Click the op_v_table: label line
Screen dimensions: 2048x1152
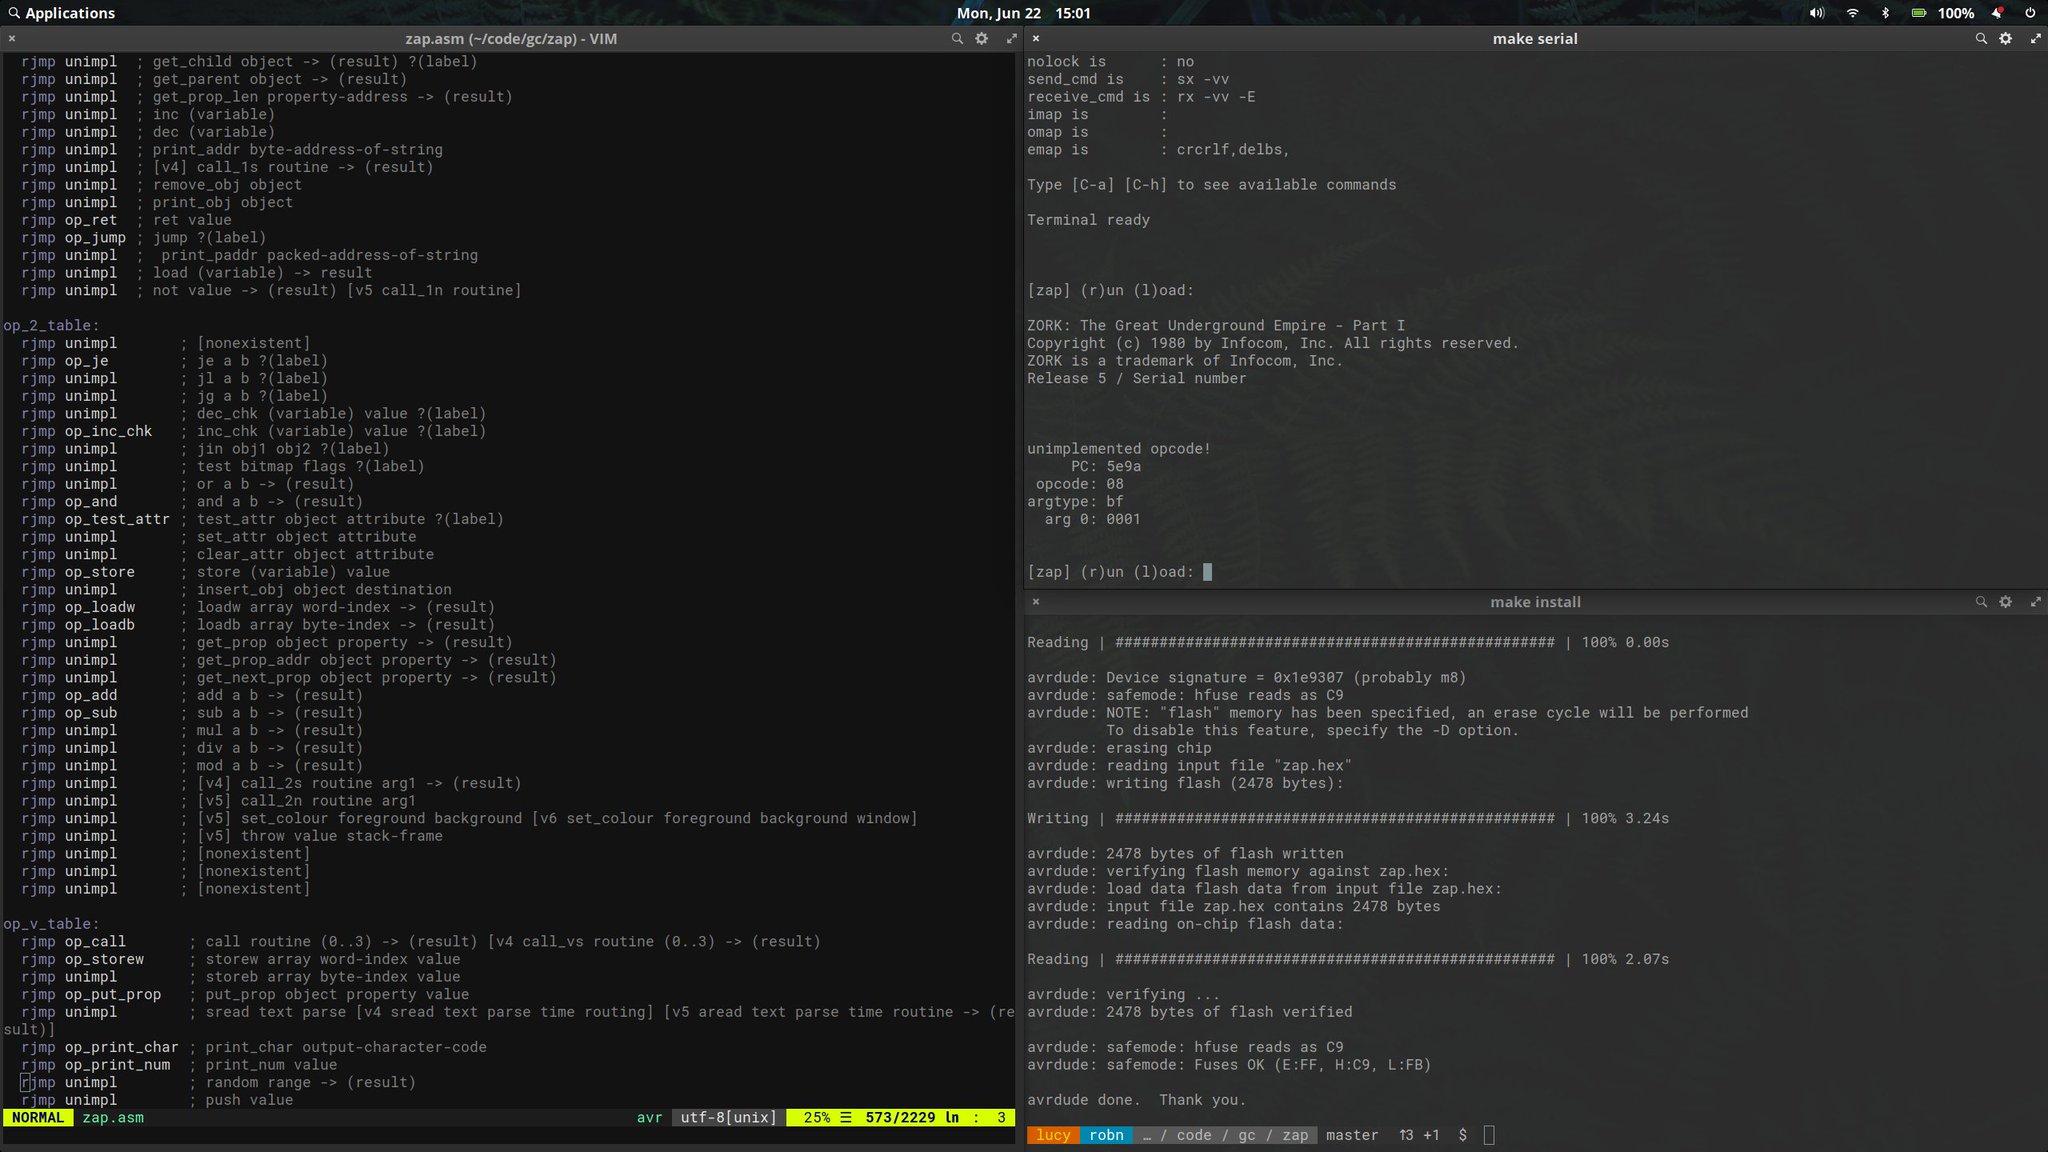pos(51,924)
